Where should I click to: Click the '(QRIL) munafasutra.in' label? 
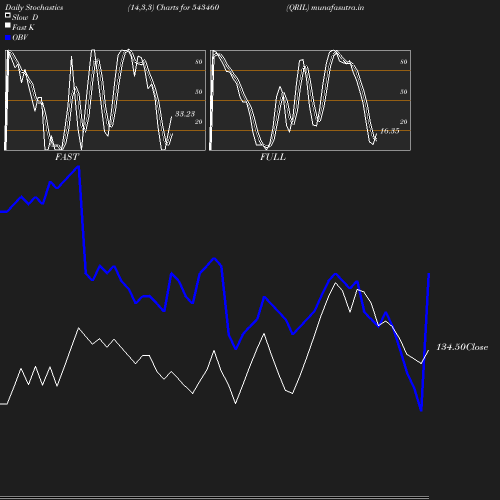(x=325, y=8)
